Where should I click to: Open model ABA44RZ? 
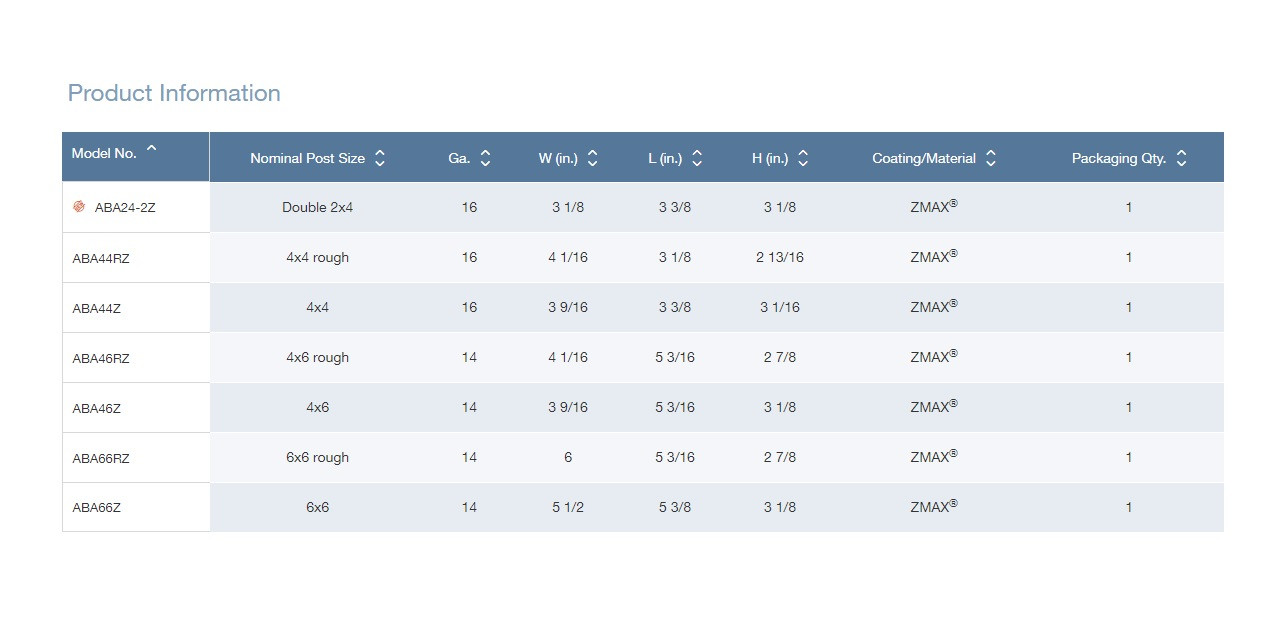pyautogui.click(x=101, y=258)
